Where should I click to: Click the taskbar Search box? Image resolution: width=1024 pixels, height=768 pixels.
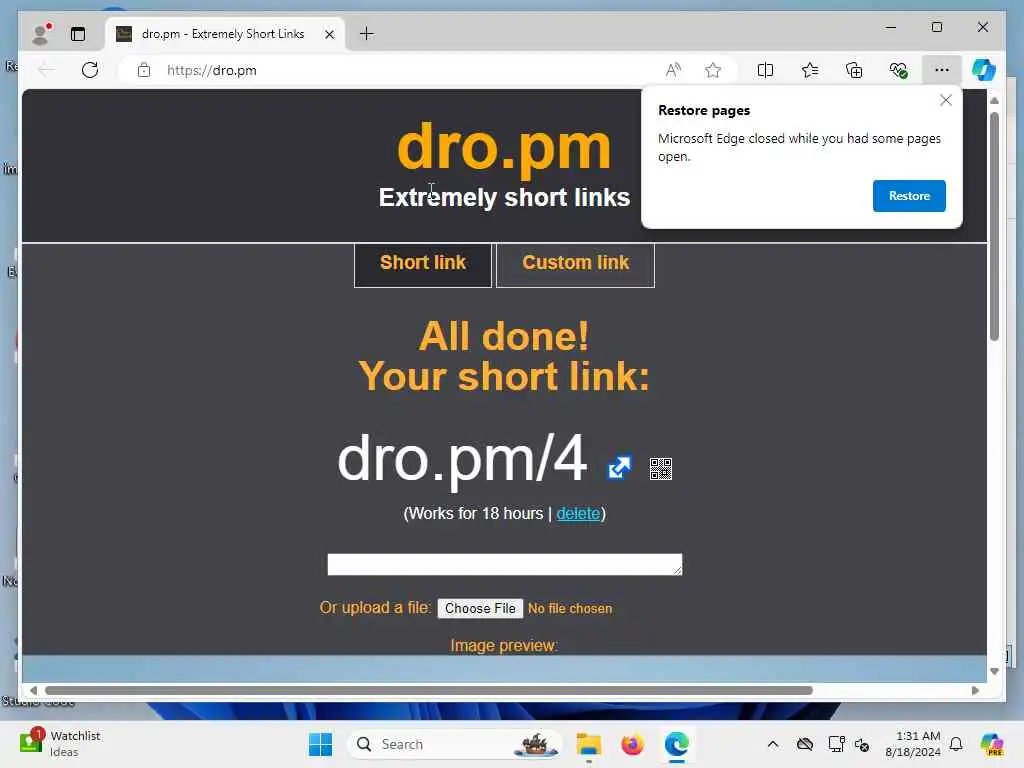coord(455,744)
